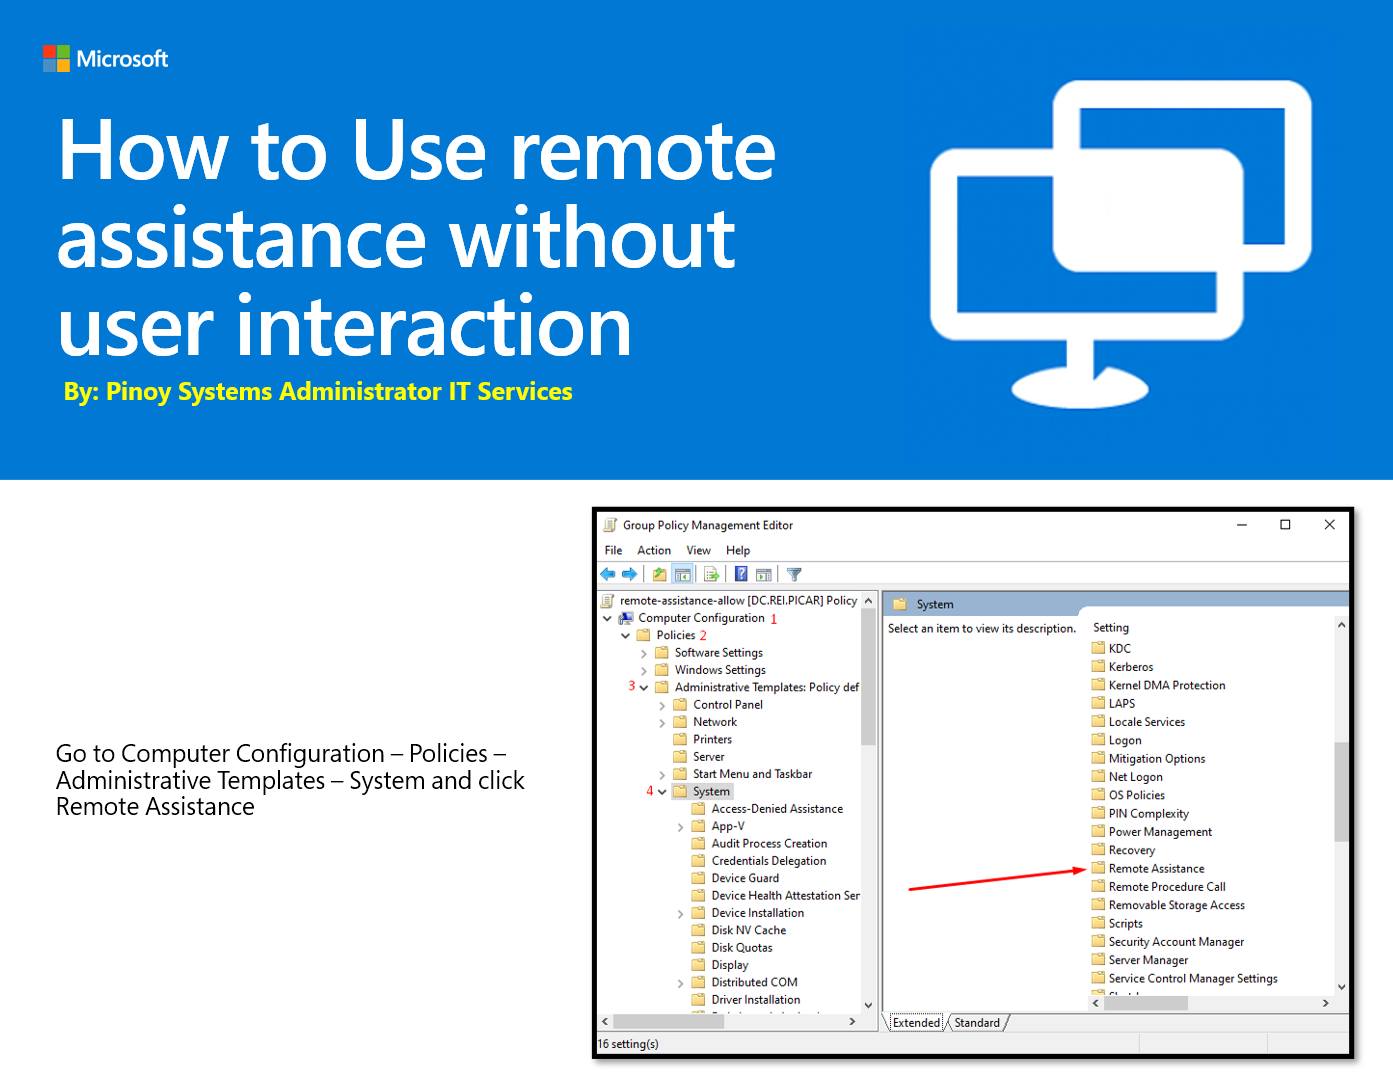
Task: Click the Back arrow in the toolbar
Action: click(x=608, y=574)
